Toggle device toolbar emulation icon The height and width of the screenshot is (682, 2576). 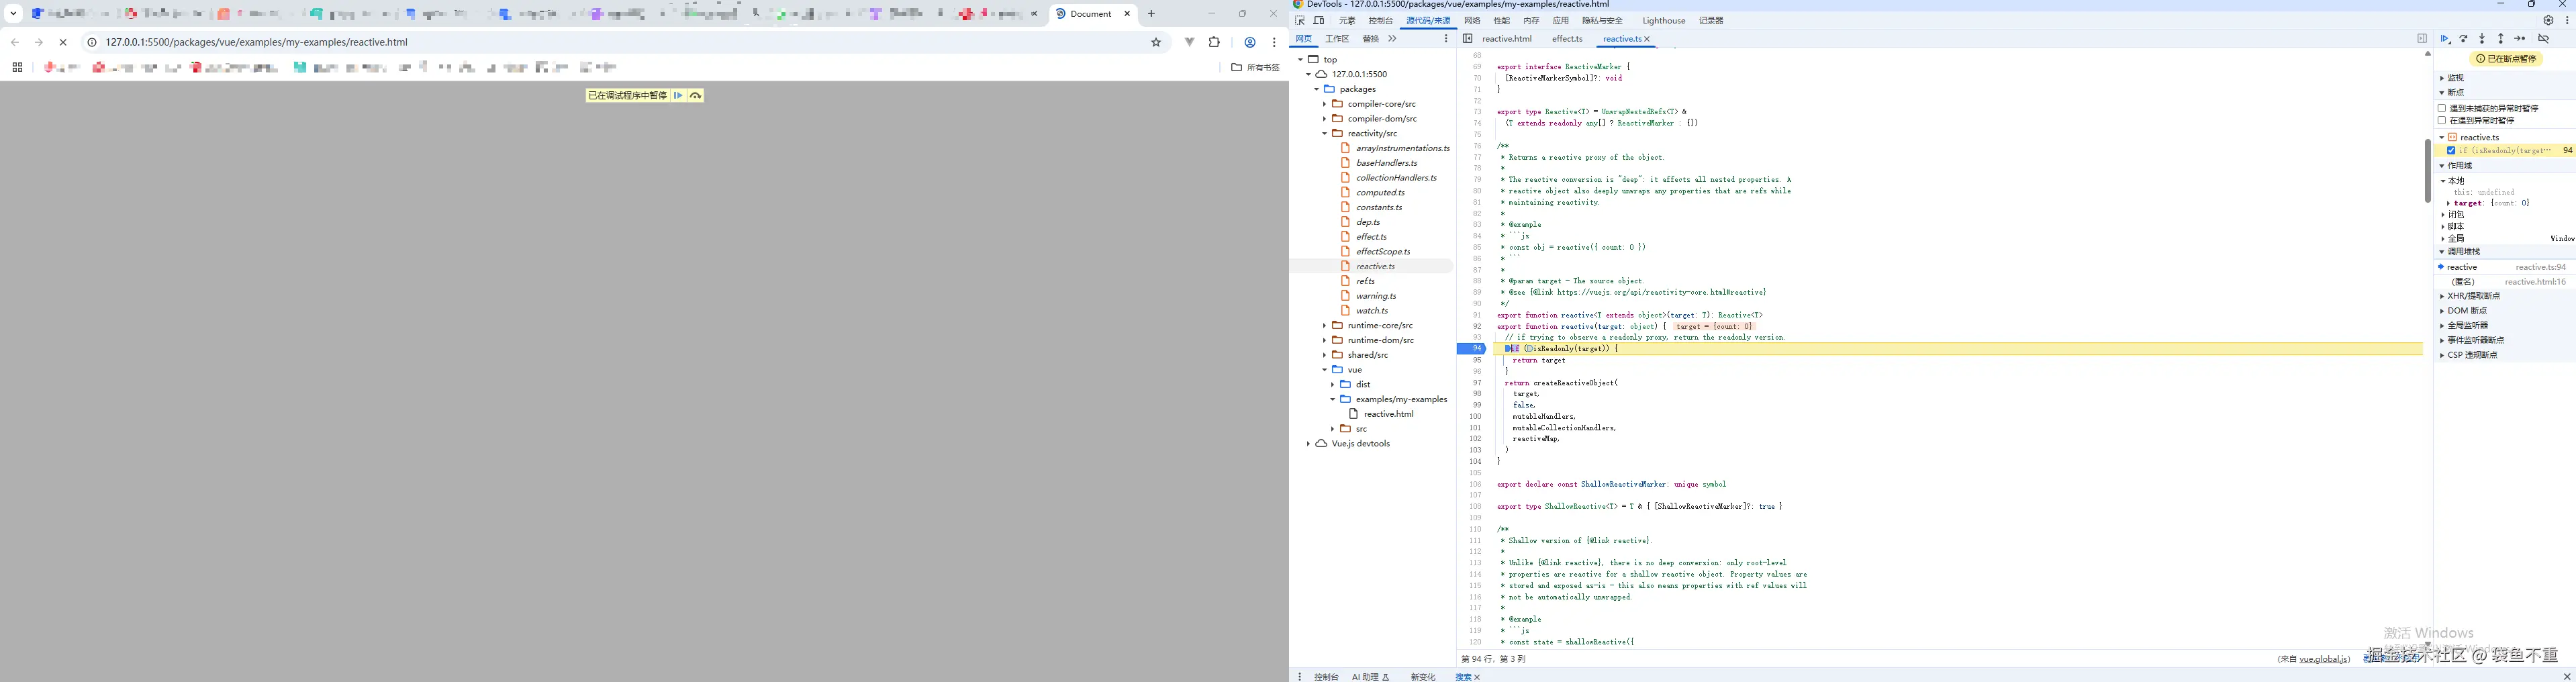[x=1319, y=21]
